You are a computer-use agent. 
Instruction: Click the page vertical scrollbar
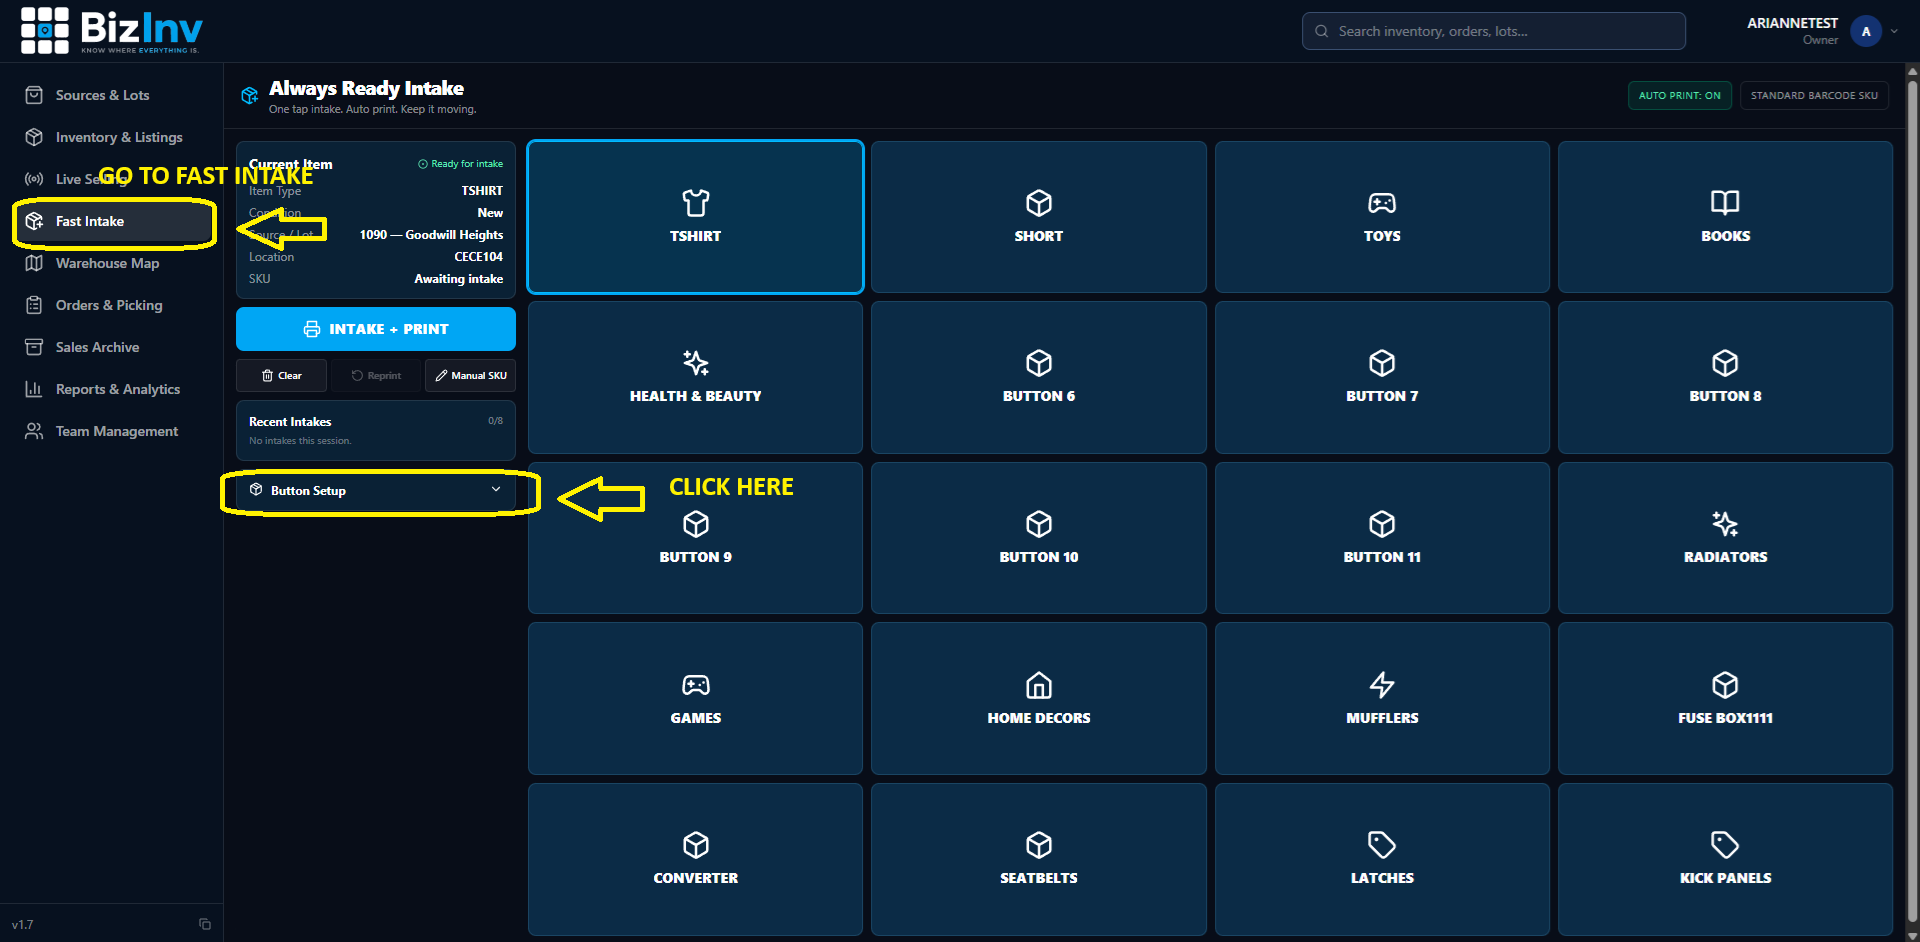click(1912, 500)
